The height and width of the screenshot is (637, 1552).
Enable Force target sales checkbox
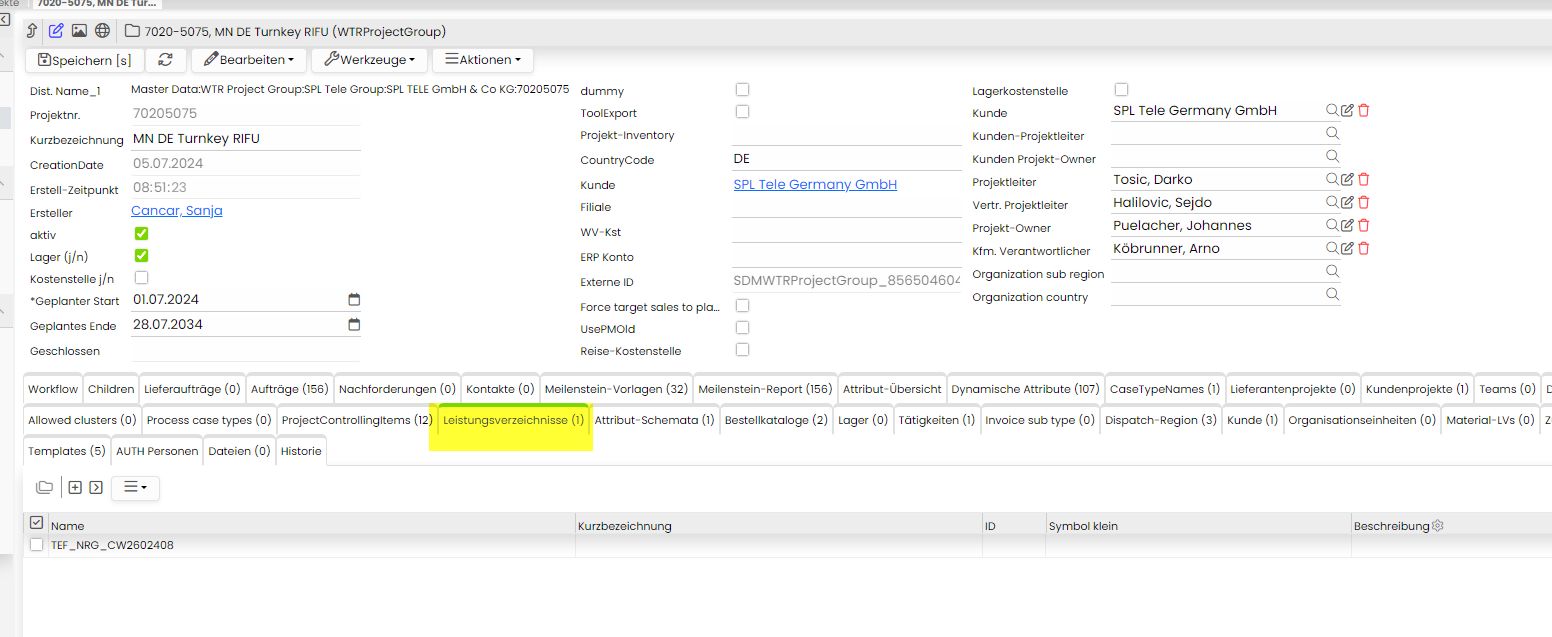742,305
